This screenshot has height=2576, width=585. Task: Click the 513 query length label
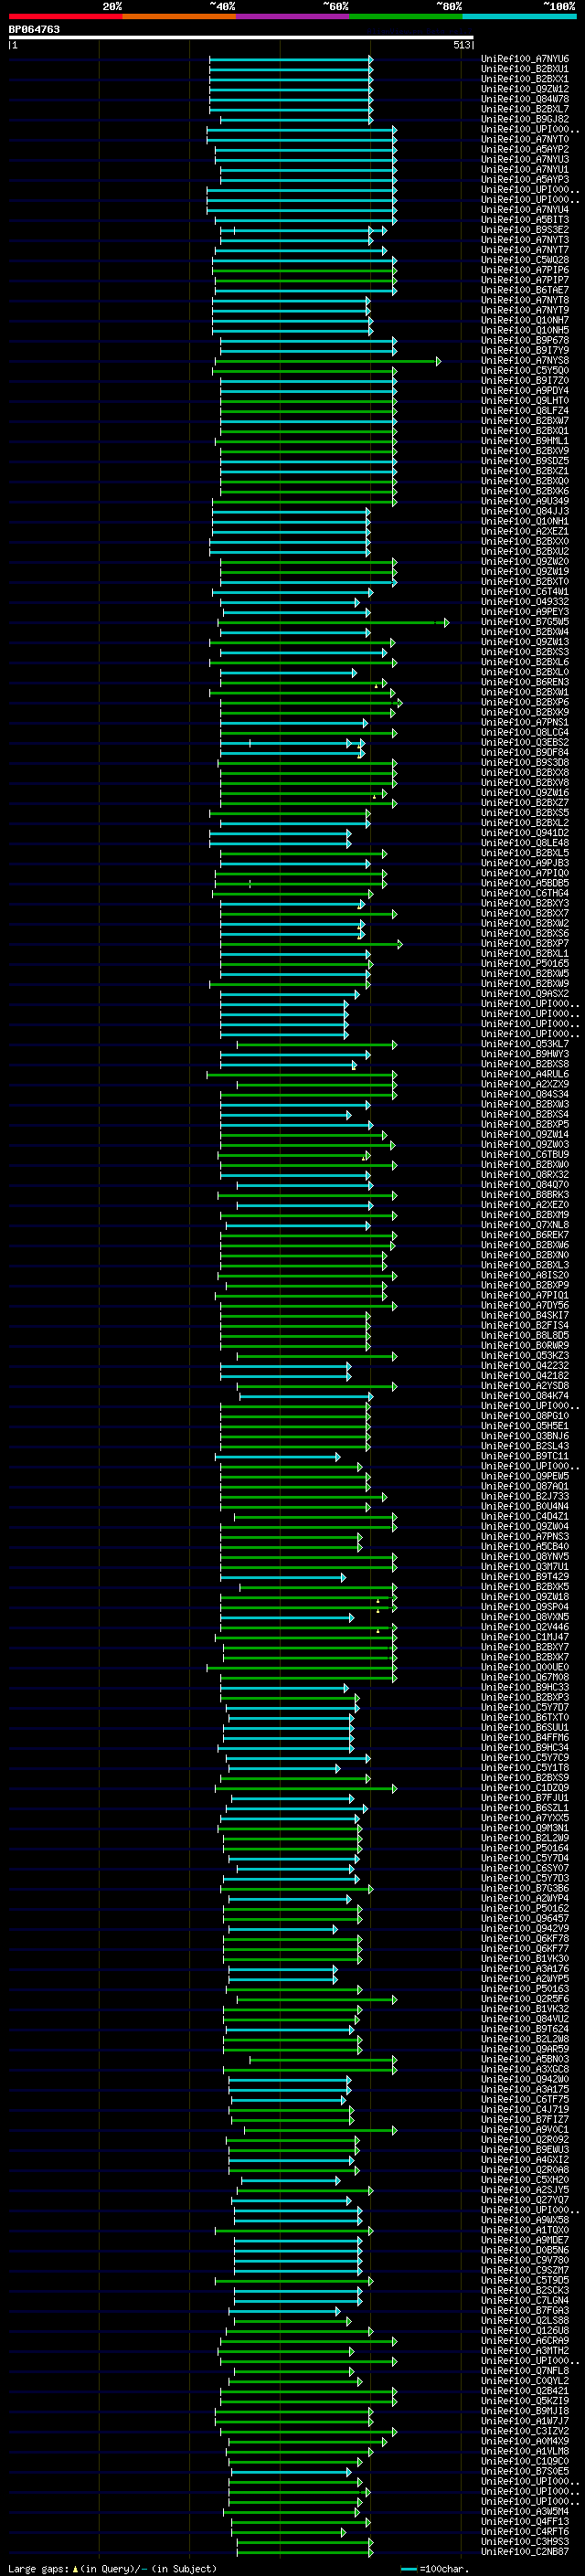461,45
